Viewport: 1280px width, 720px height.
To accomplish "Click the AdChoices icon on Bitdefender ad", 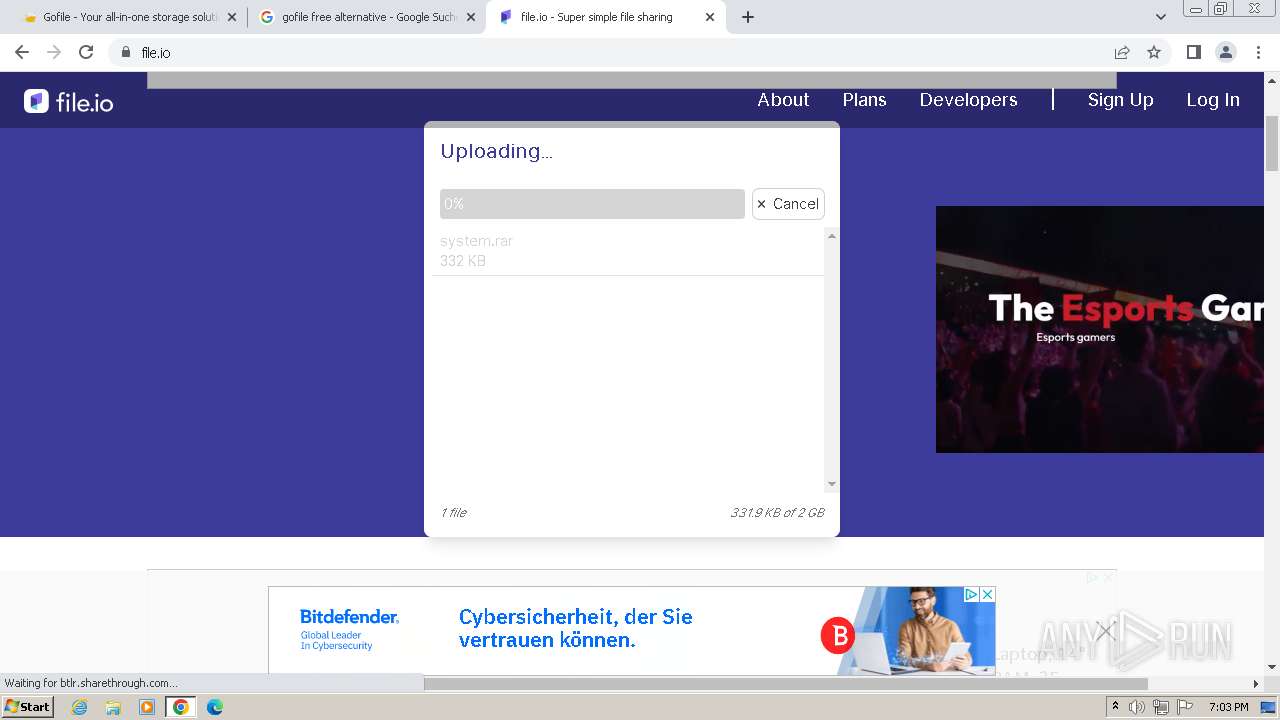I will coord(971,594).
